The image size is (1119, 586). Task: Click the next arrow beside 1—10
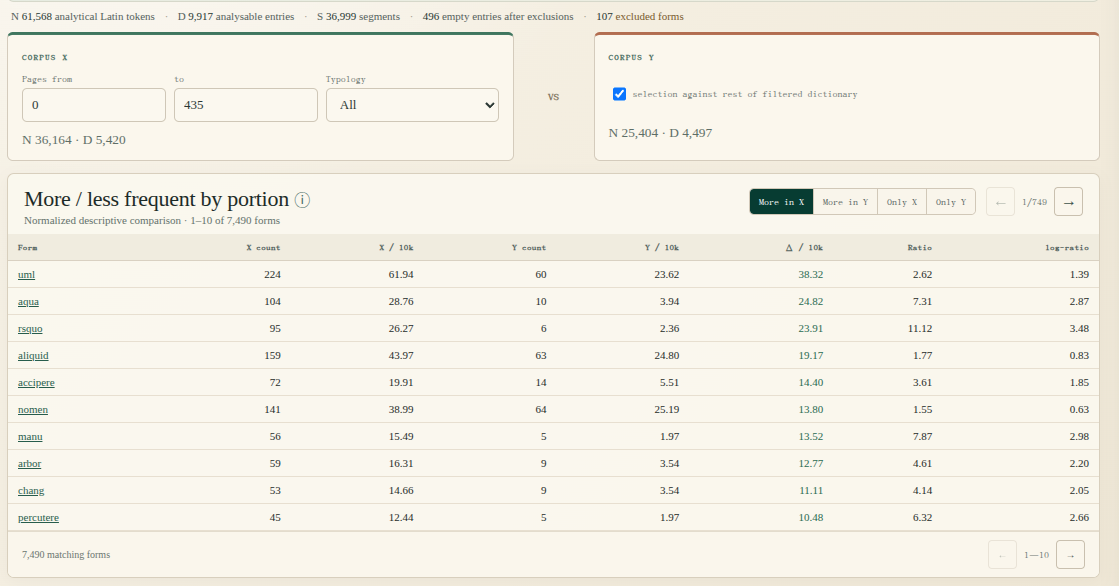tap(1070, 555)
